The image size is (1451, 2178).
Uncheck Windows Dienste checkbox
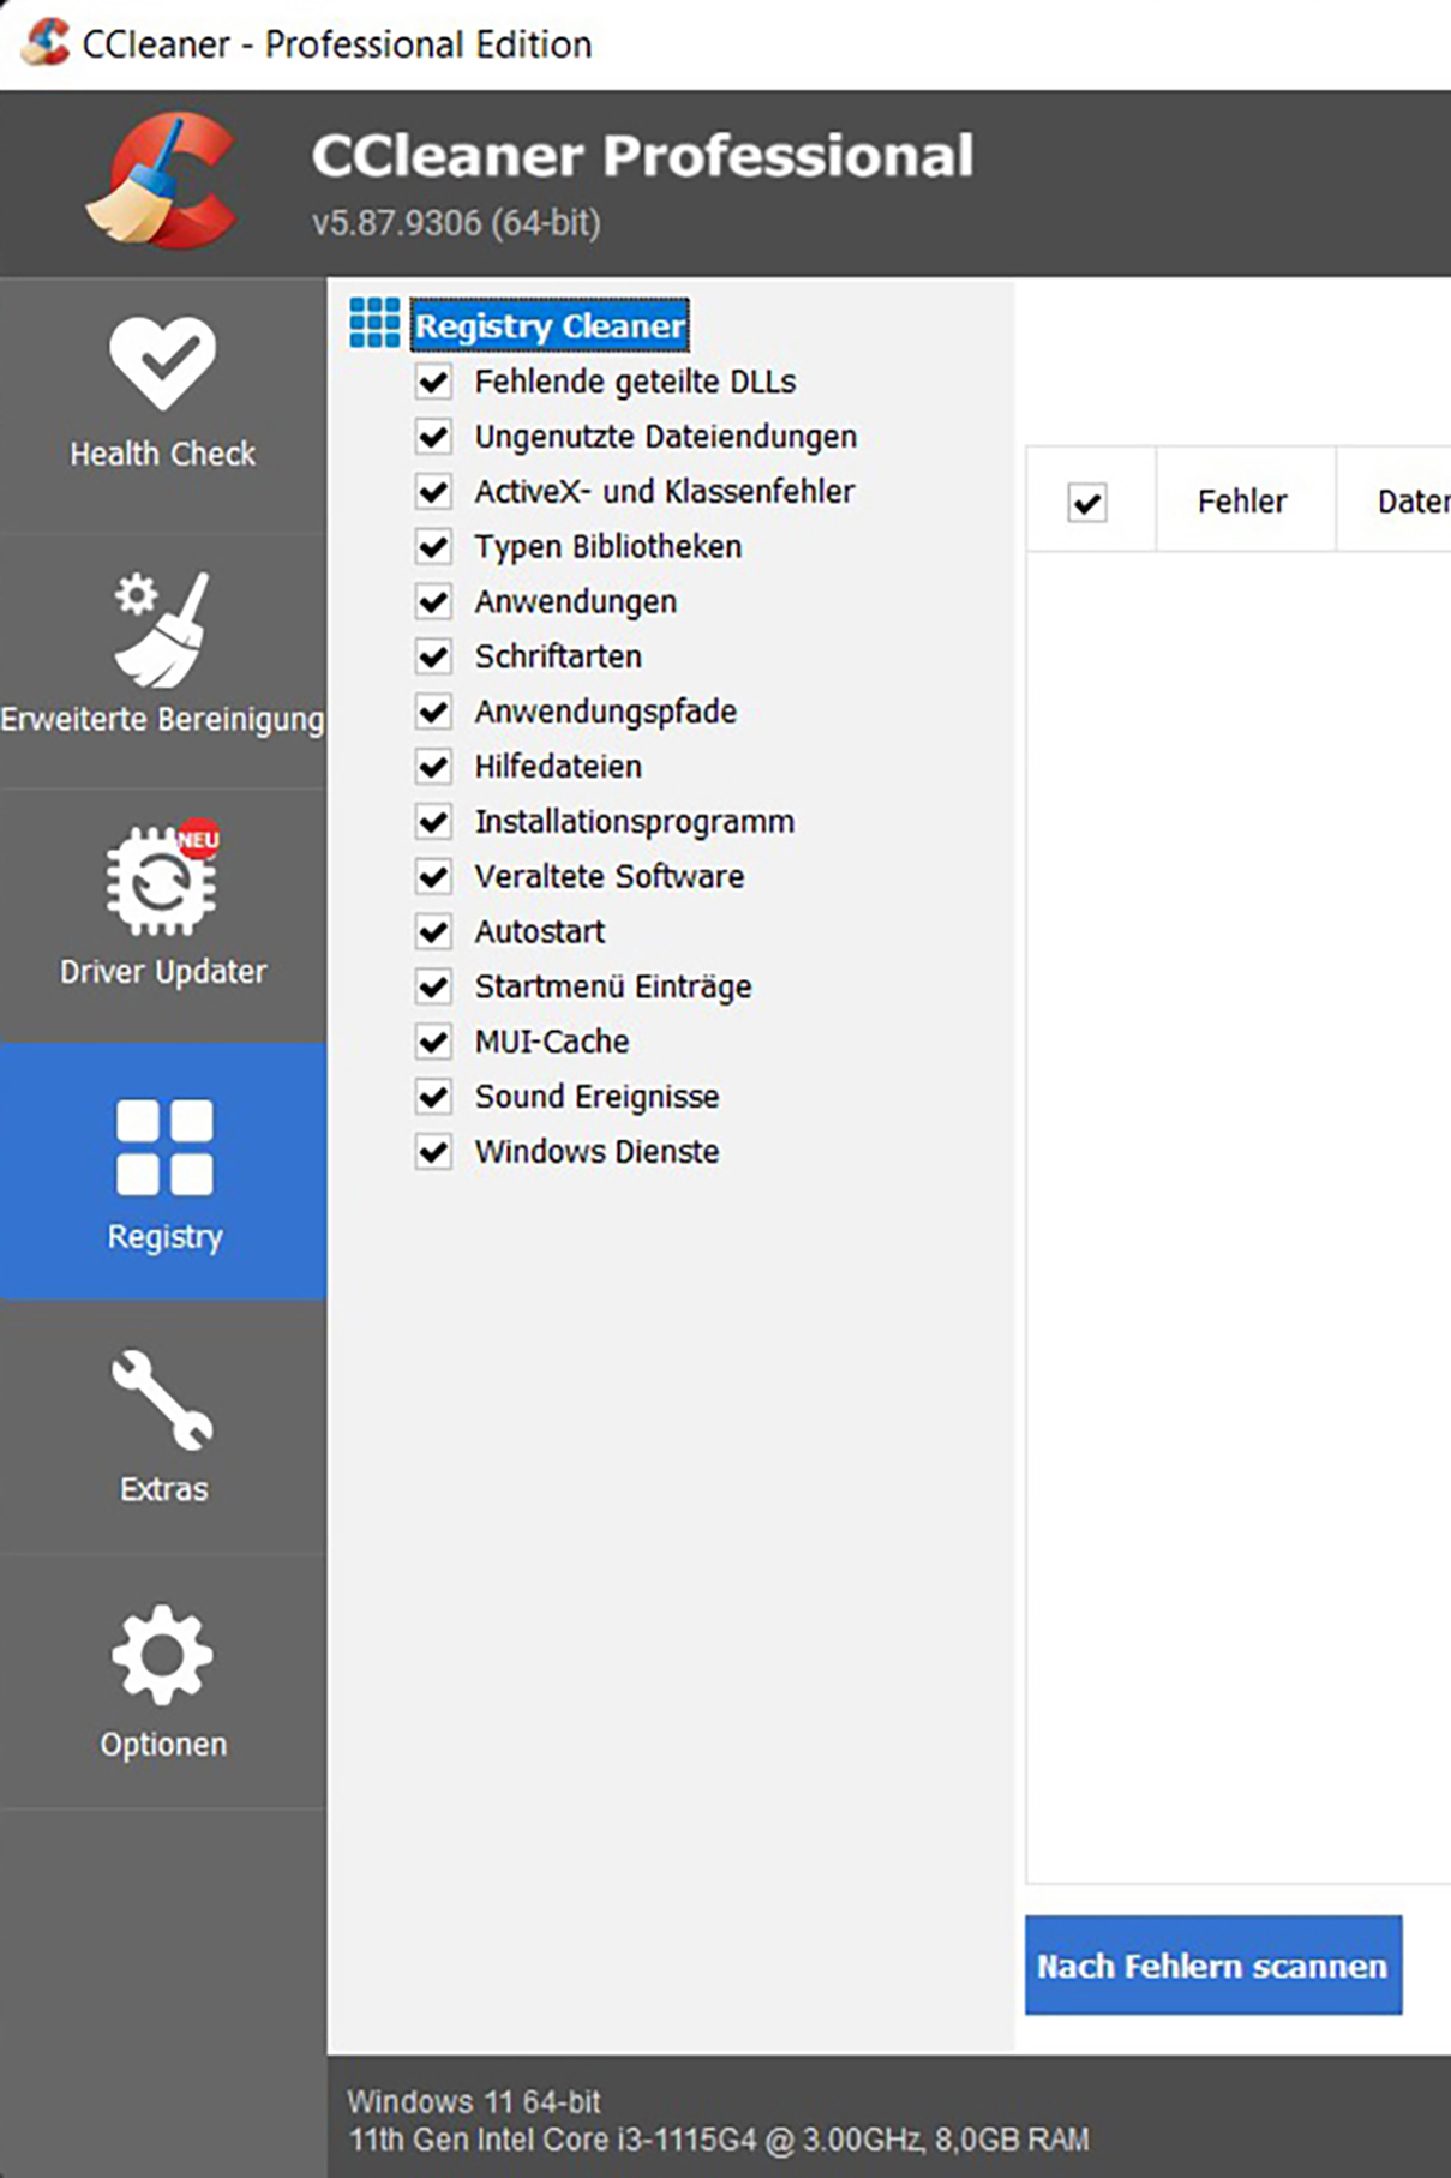tap(434, 1151)
